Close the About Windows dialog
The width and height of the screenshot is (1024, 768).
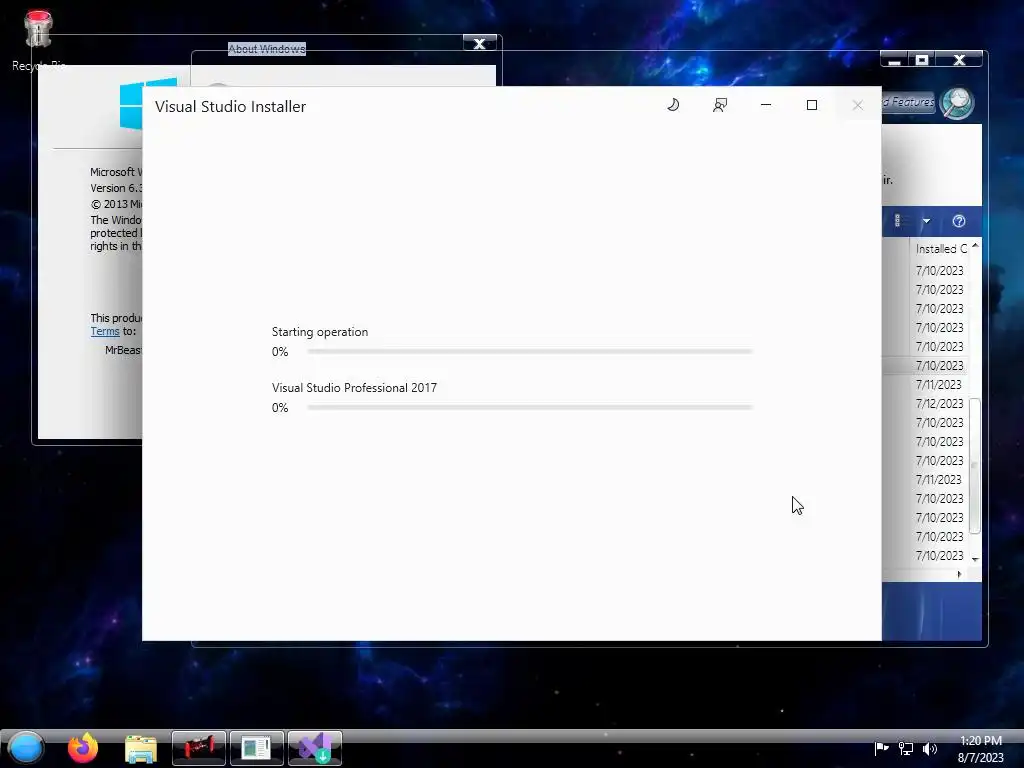click(479, 43)
